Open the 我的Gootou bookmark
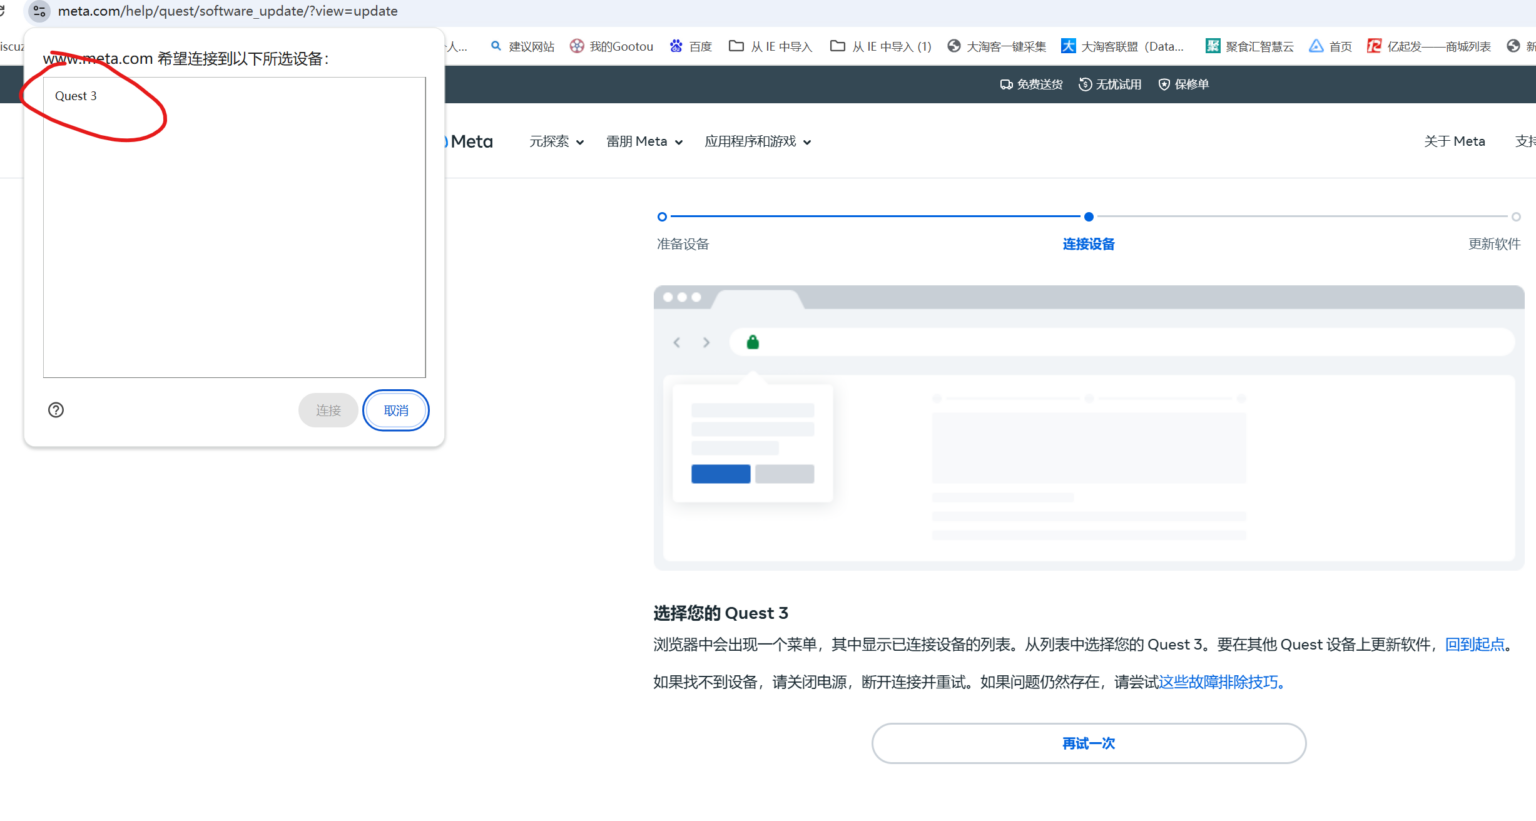This screenshot has height=821, width=1536. (611, 46)
